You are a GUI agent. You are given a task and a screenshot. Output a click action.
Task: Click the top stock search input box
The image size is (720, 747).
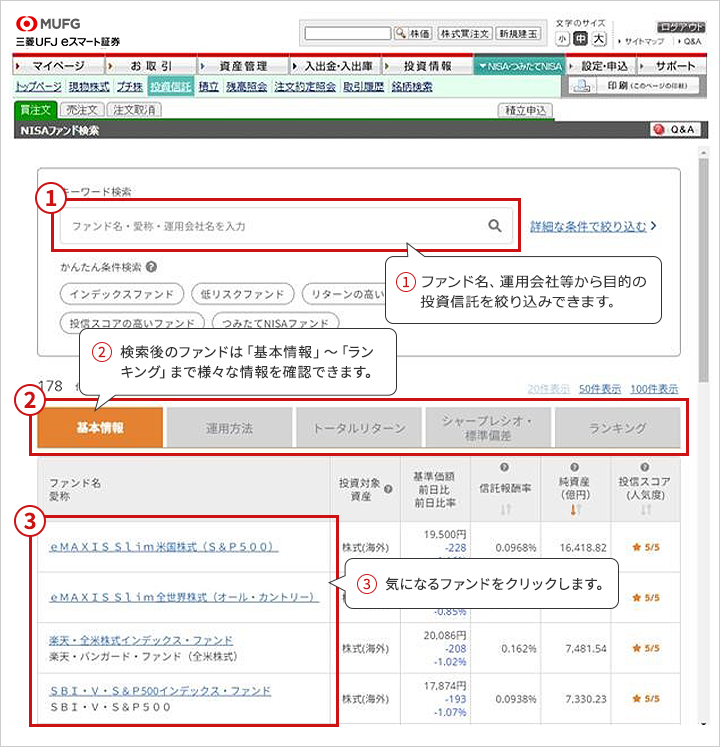[x=347, y=33]
